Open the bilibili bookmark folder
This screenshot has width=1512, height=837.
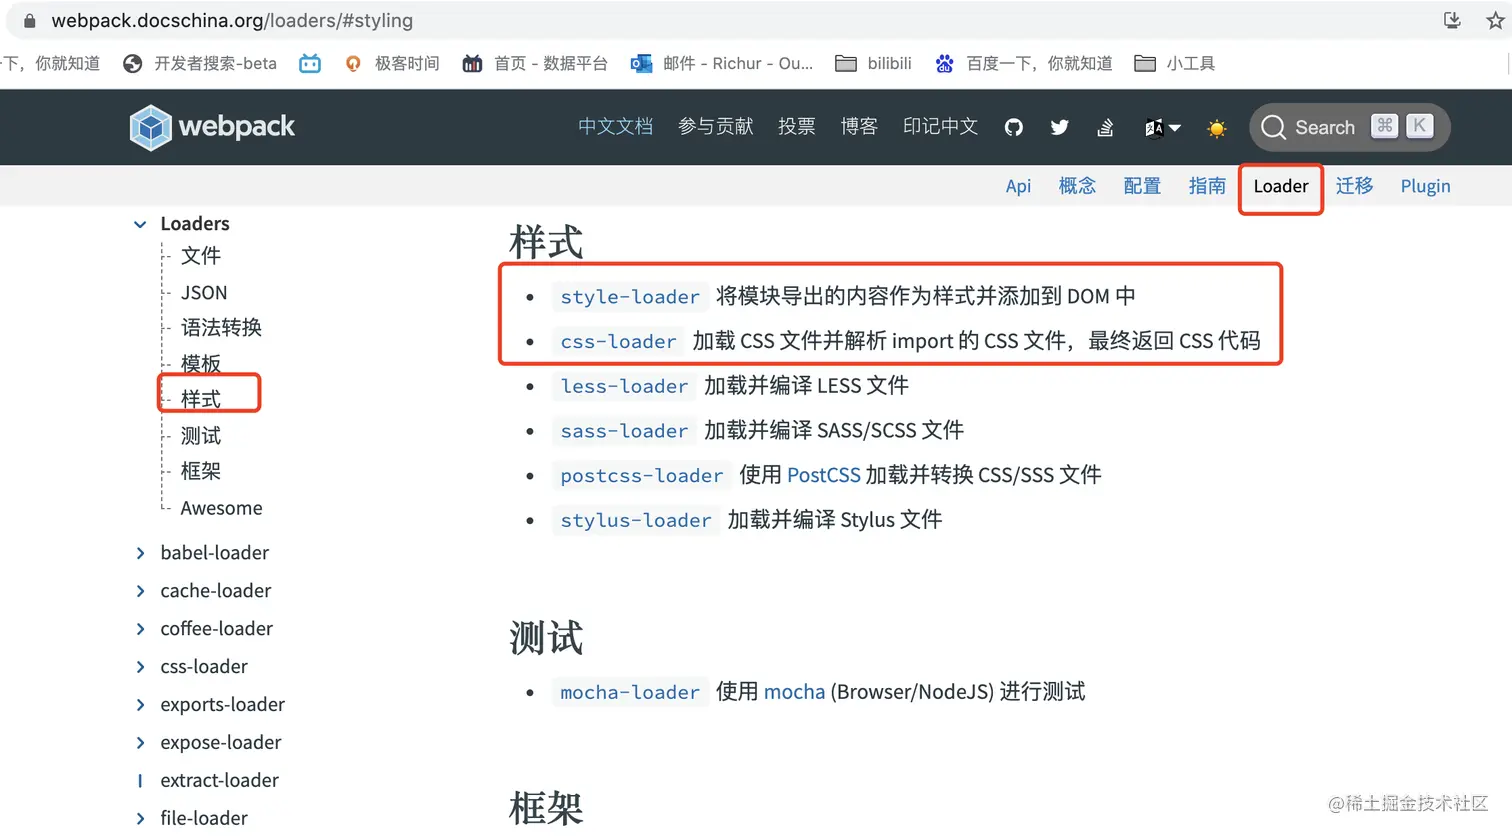point(873,63)
